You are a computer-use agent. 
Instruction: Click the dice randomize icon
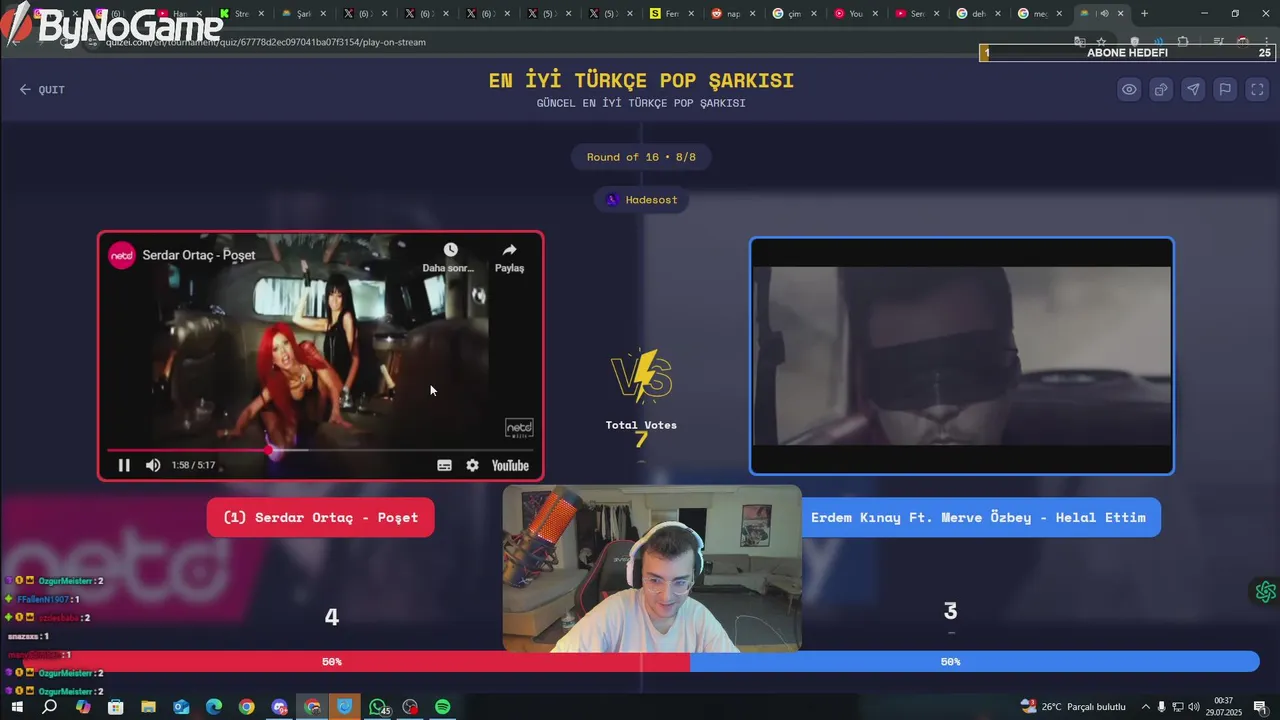point(1161,89)
